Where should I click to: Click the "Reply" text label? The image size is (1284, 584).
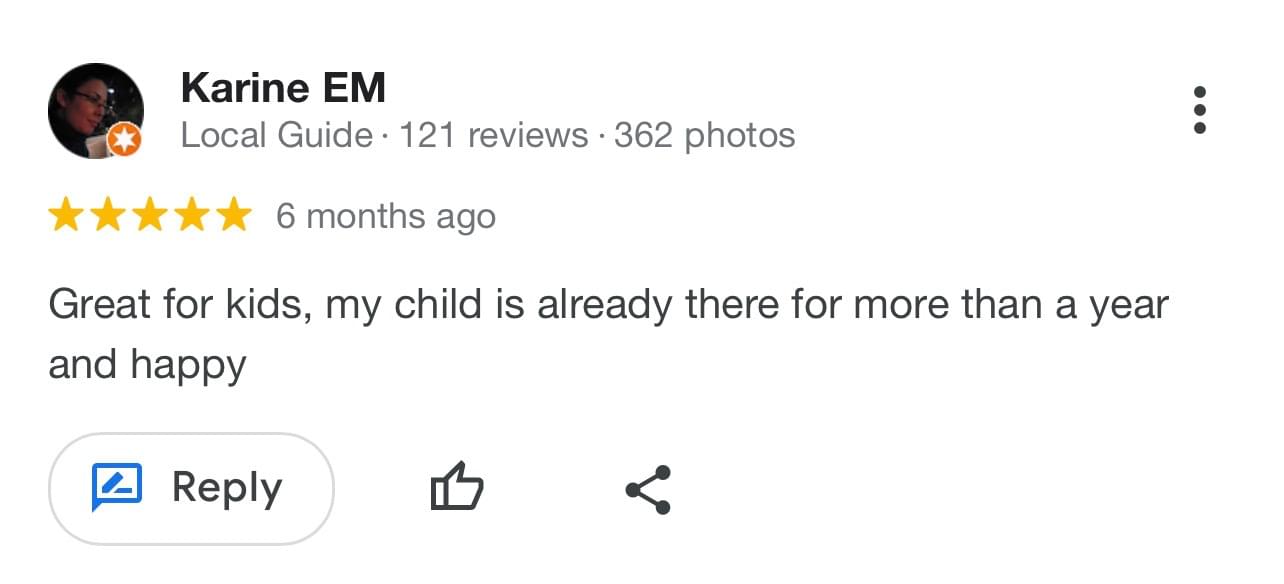click(x=227, y=488)
